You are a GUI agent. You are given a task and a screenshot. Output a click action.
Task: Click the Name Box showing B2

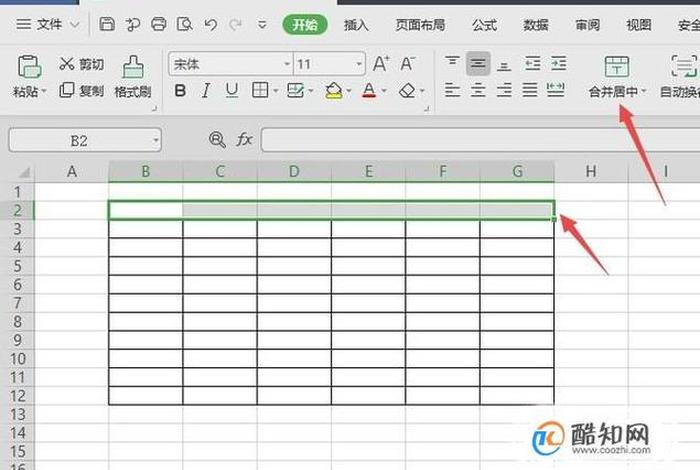[x=85, y=140]
